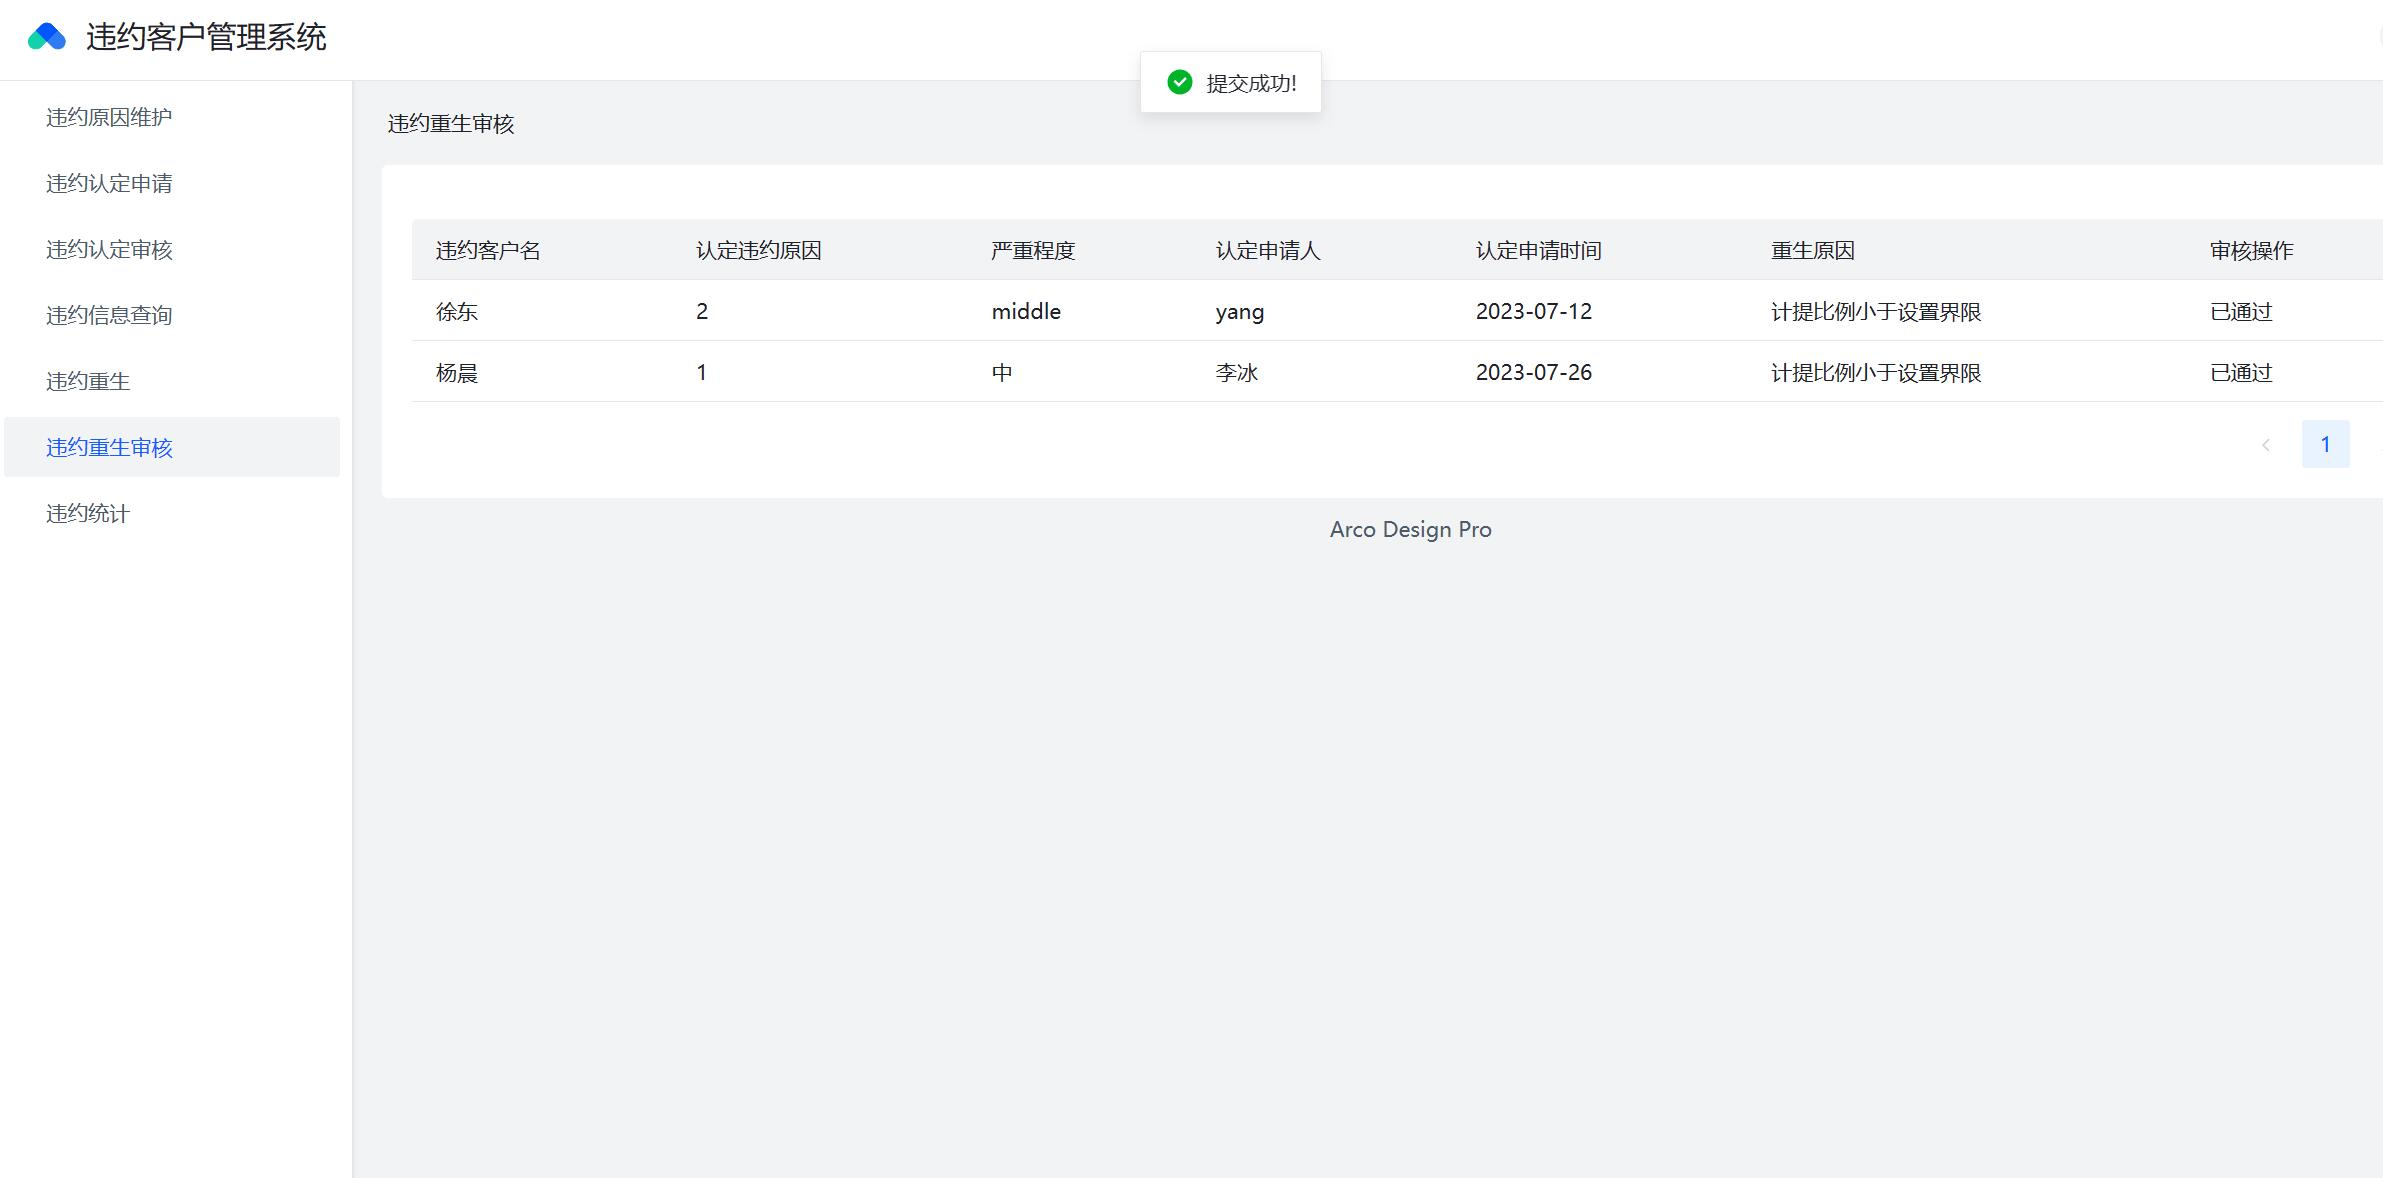Viewport: 2383px width, 1178px height.
Task: Click 已通过 status in 徐东 row
Action: click(2241, 311)
